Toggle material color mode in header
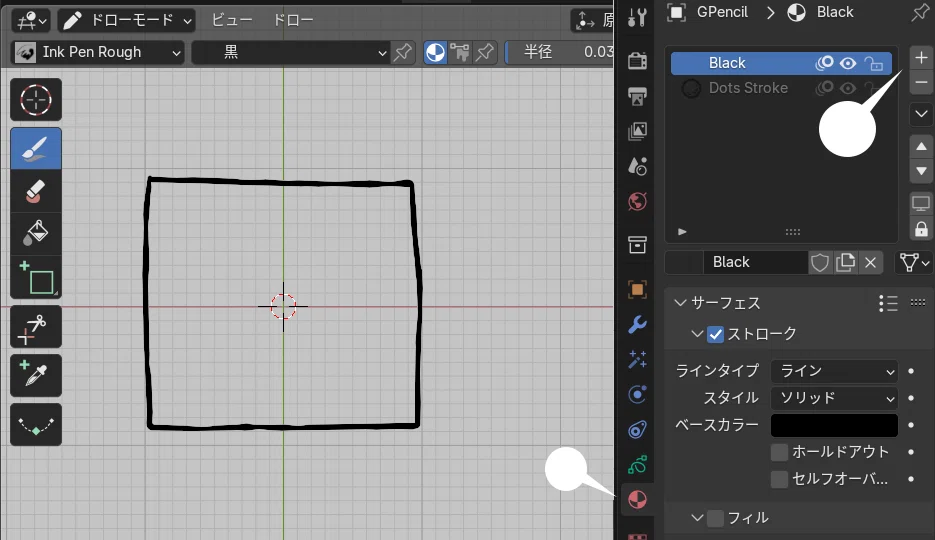 point(435,52)
